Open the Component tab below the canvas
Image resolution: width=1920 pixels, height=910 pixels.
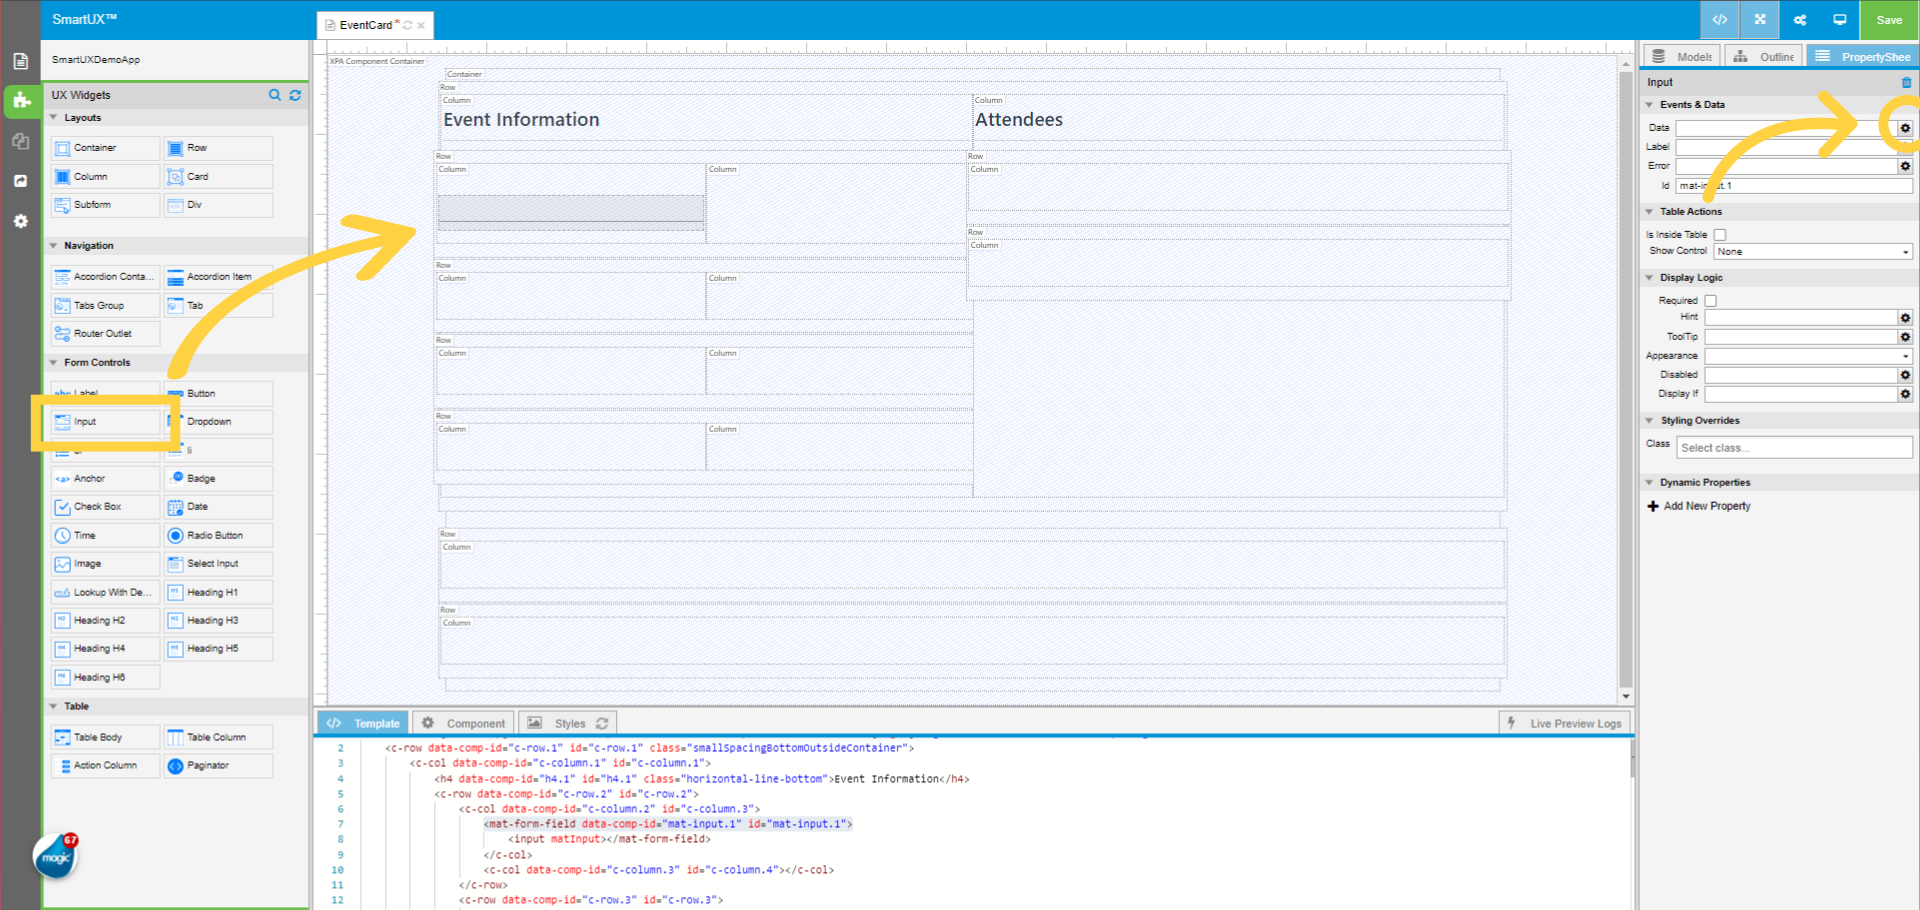pyautogui.click(x=463, y=722)
